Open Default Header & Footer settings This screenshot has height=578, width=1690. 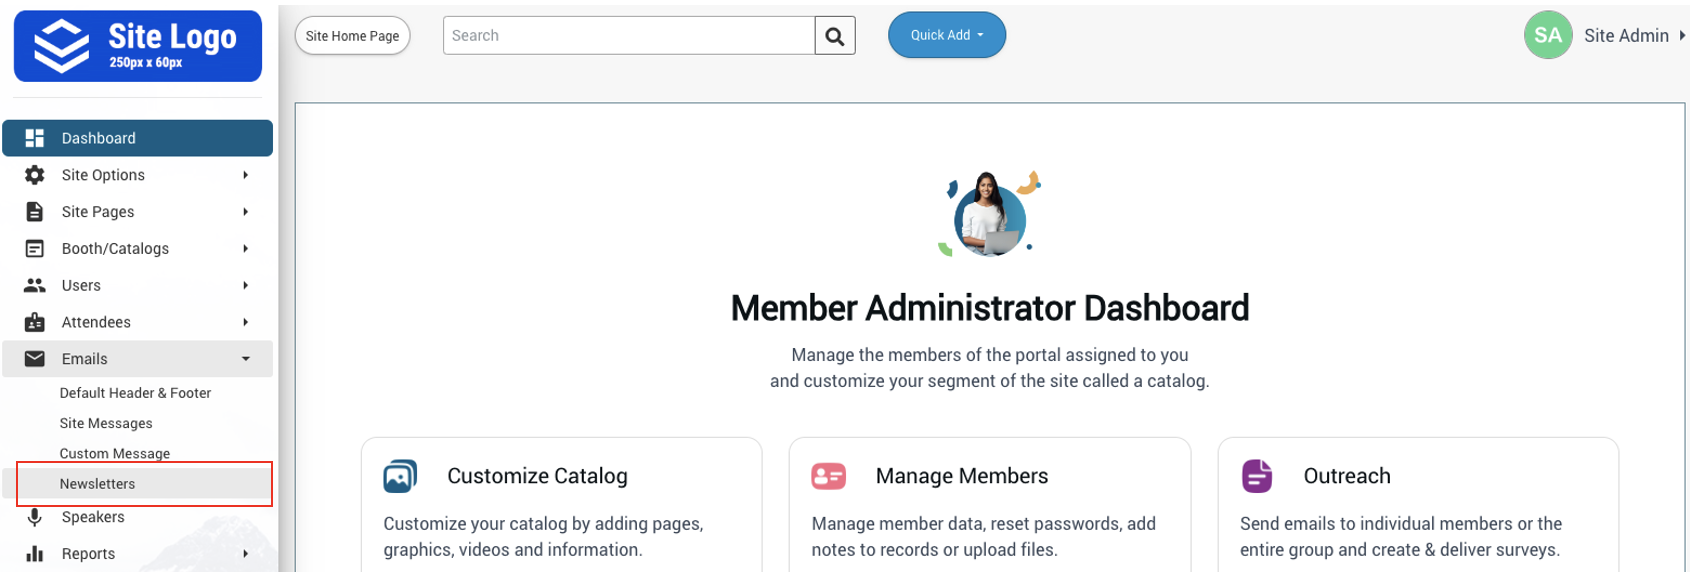pyautogui.click(x=135, y=394)
